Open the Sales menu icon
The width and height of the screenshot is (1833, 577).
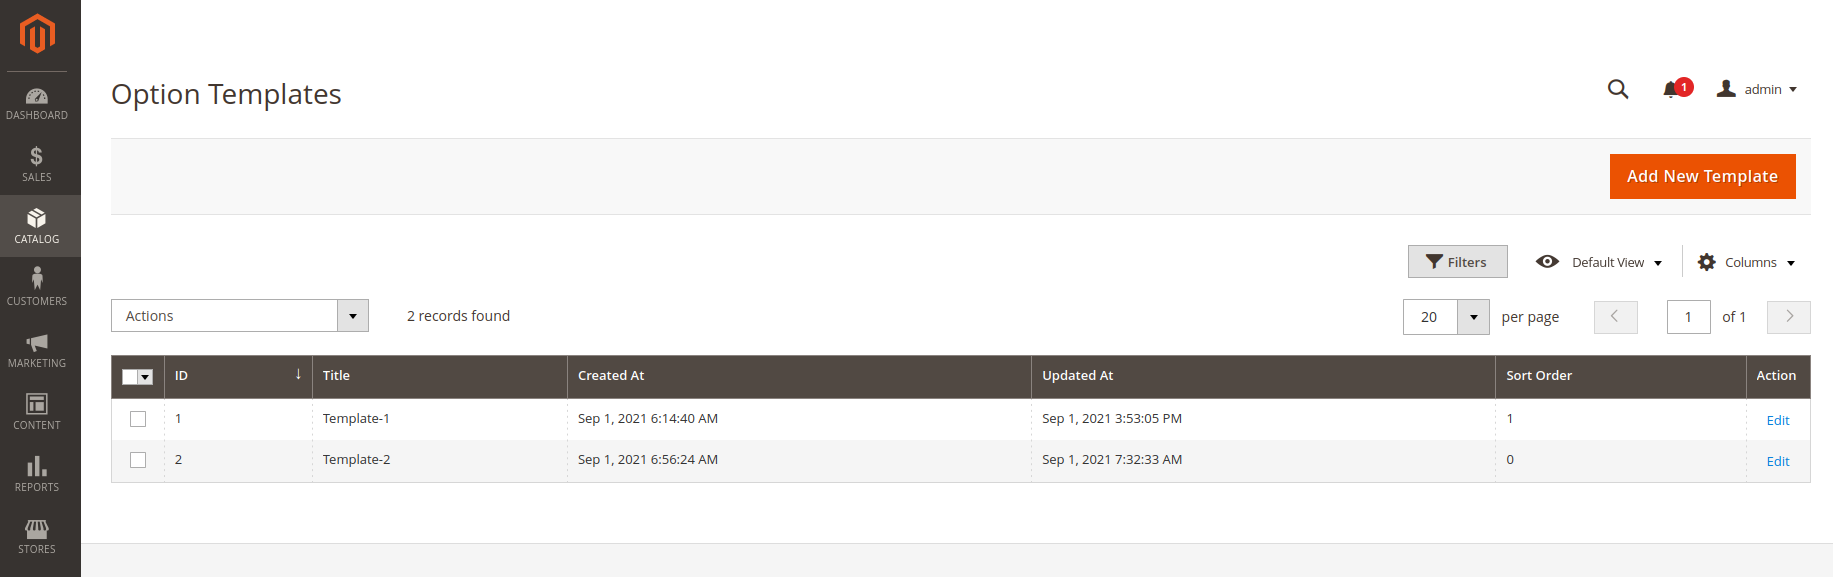(37, 156)
